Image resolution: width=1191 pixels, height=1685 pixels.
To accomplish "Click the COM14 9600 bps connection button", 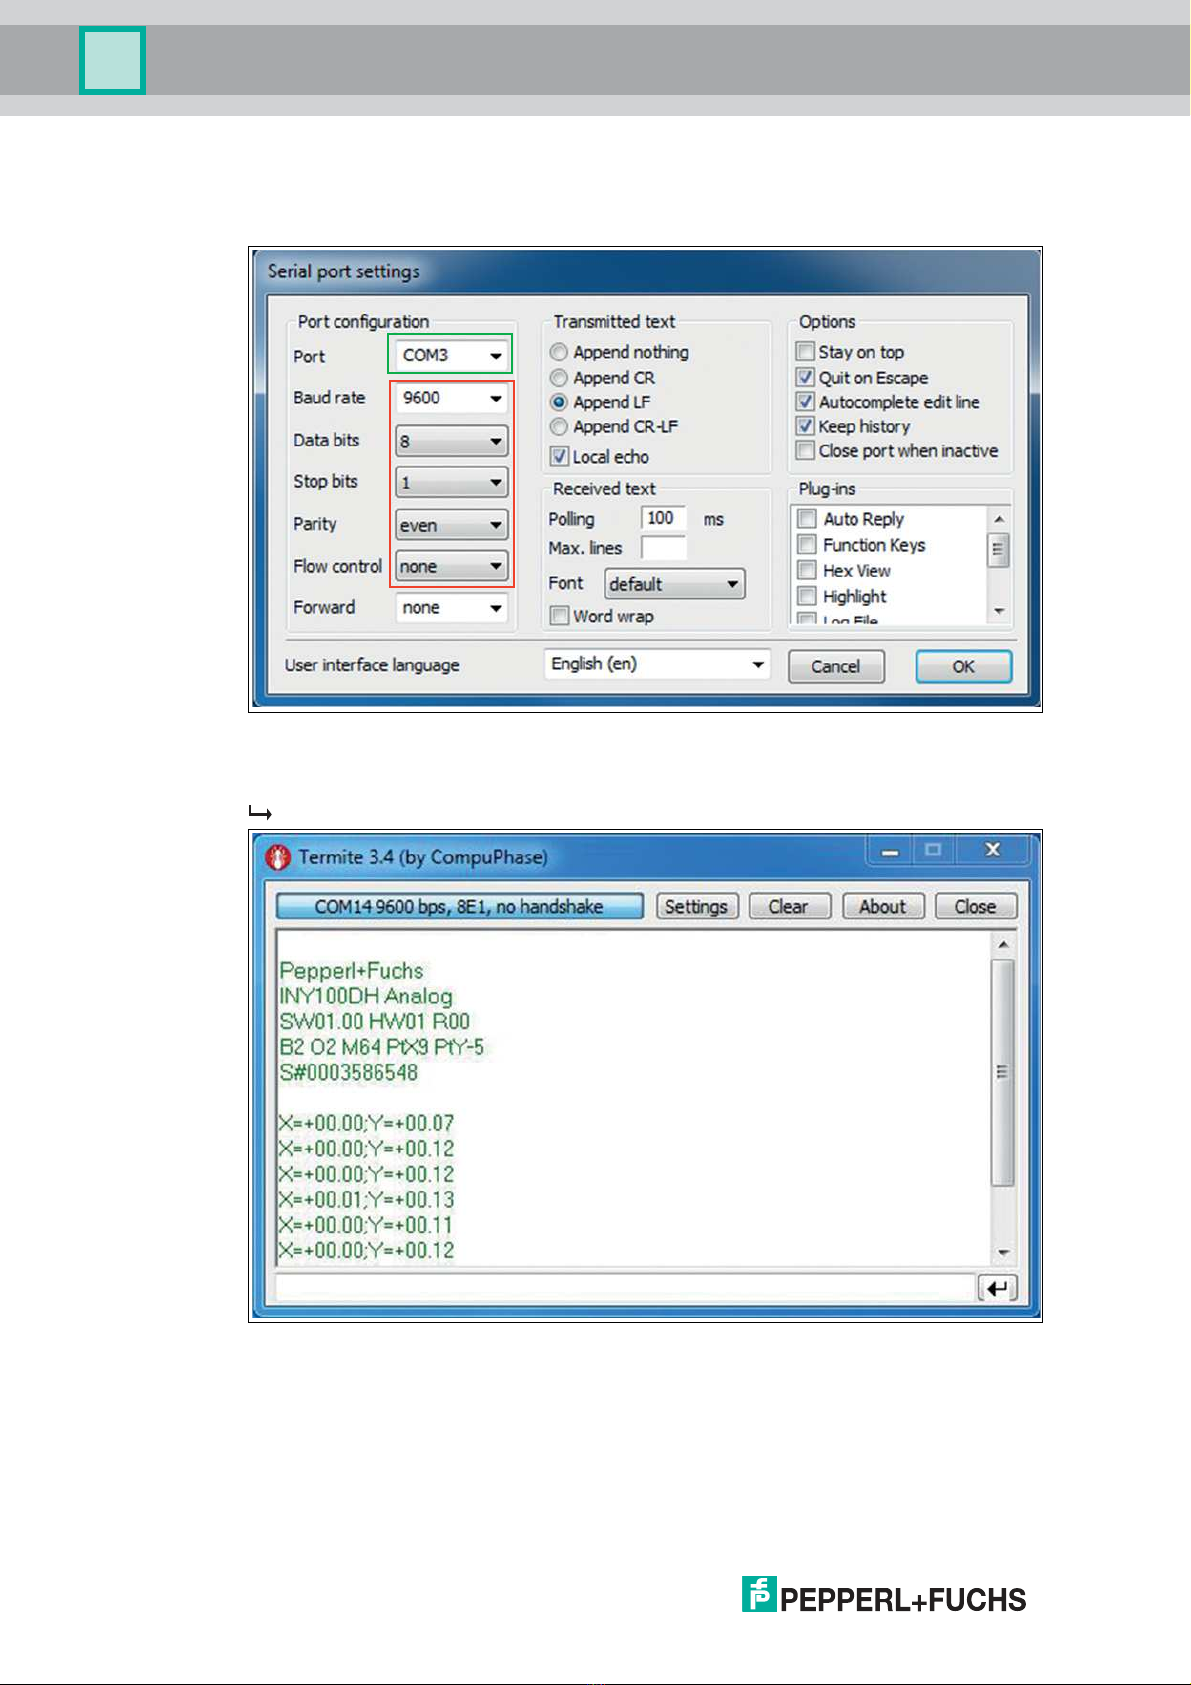I will click(460, 907).
